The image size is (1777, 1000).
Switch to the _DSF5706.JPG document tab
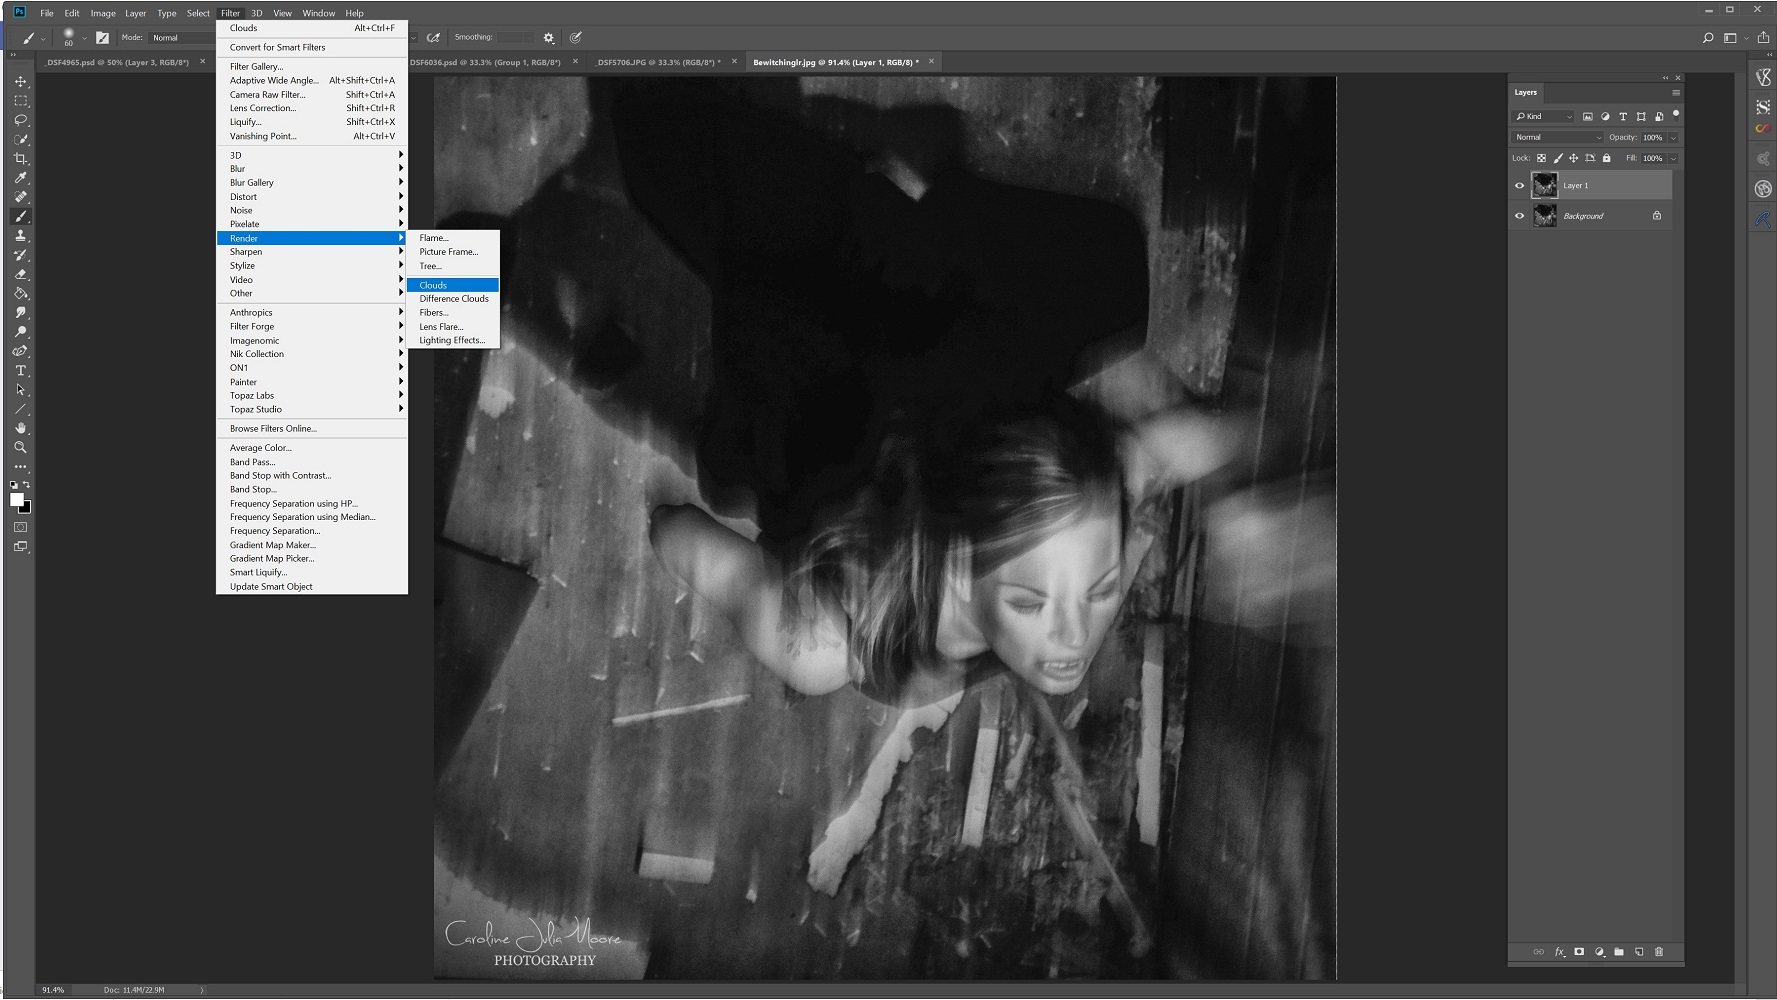pyautogui.click(x=656, y=62)
